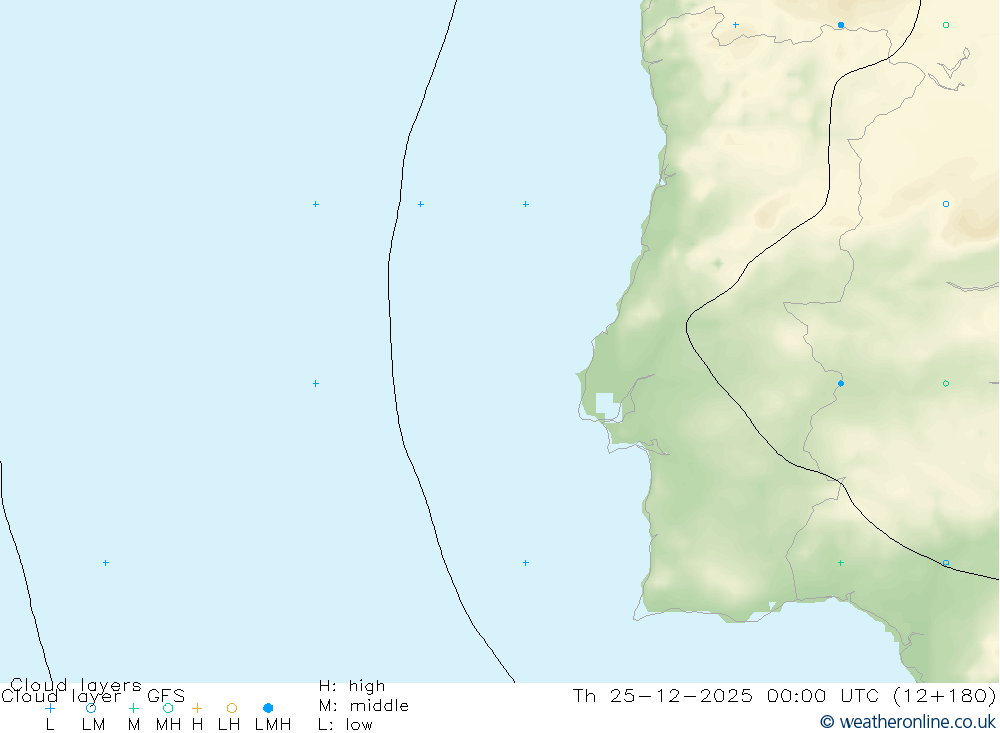The height and width of the screenshot is (733, 1000).
Task: Click the blue plus L legend symbol
Action: point(50,708)
